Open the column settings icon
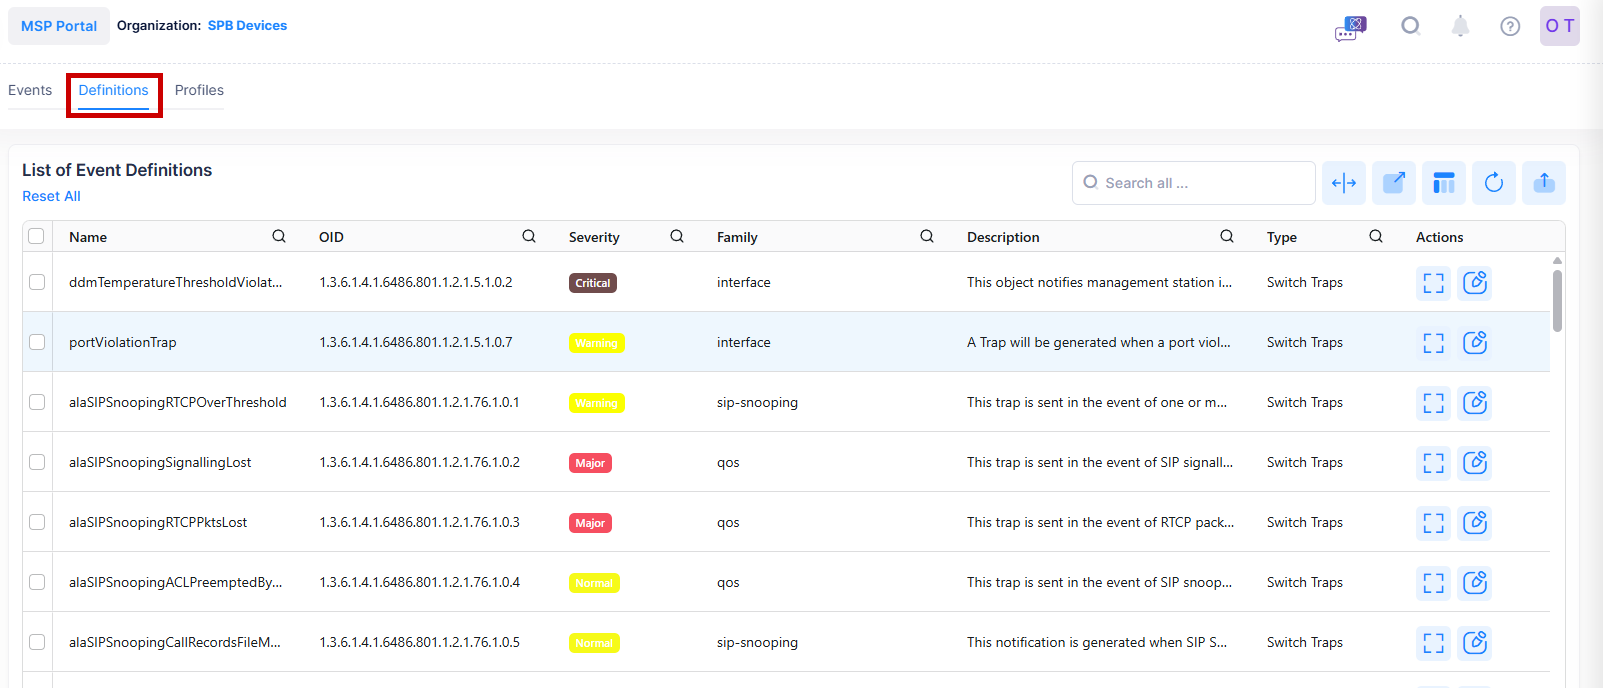This screenshot has width=1603, height=688. (x=1444, y=183)
